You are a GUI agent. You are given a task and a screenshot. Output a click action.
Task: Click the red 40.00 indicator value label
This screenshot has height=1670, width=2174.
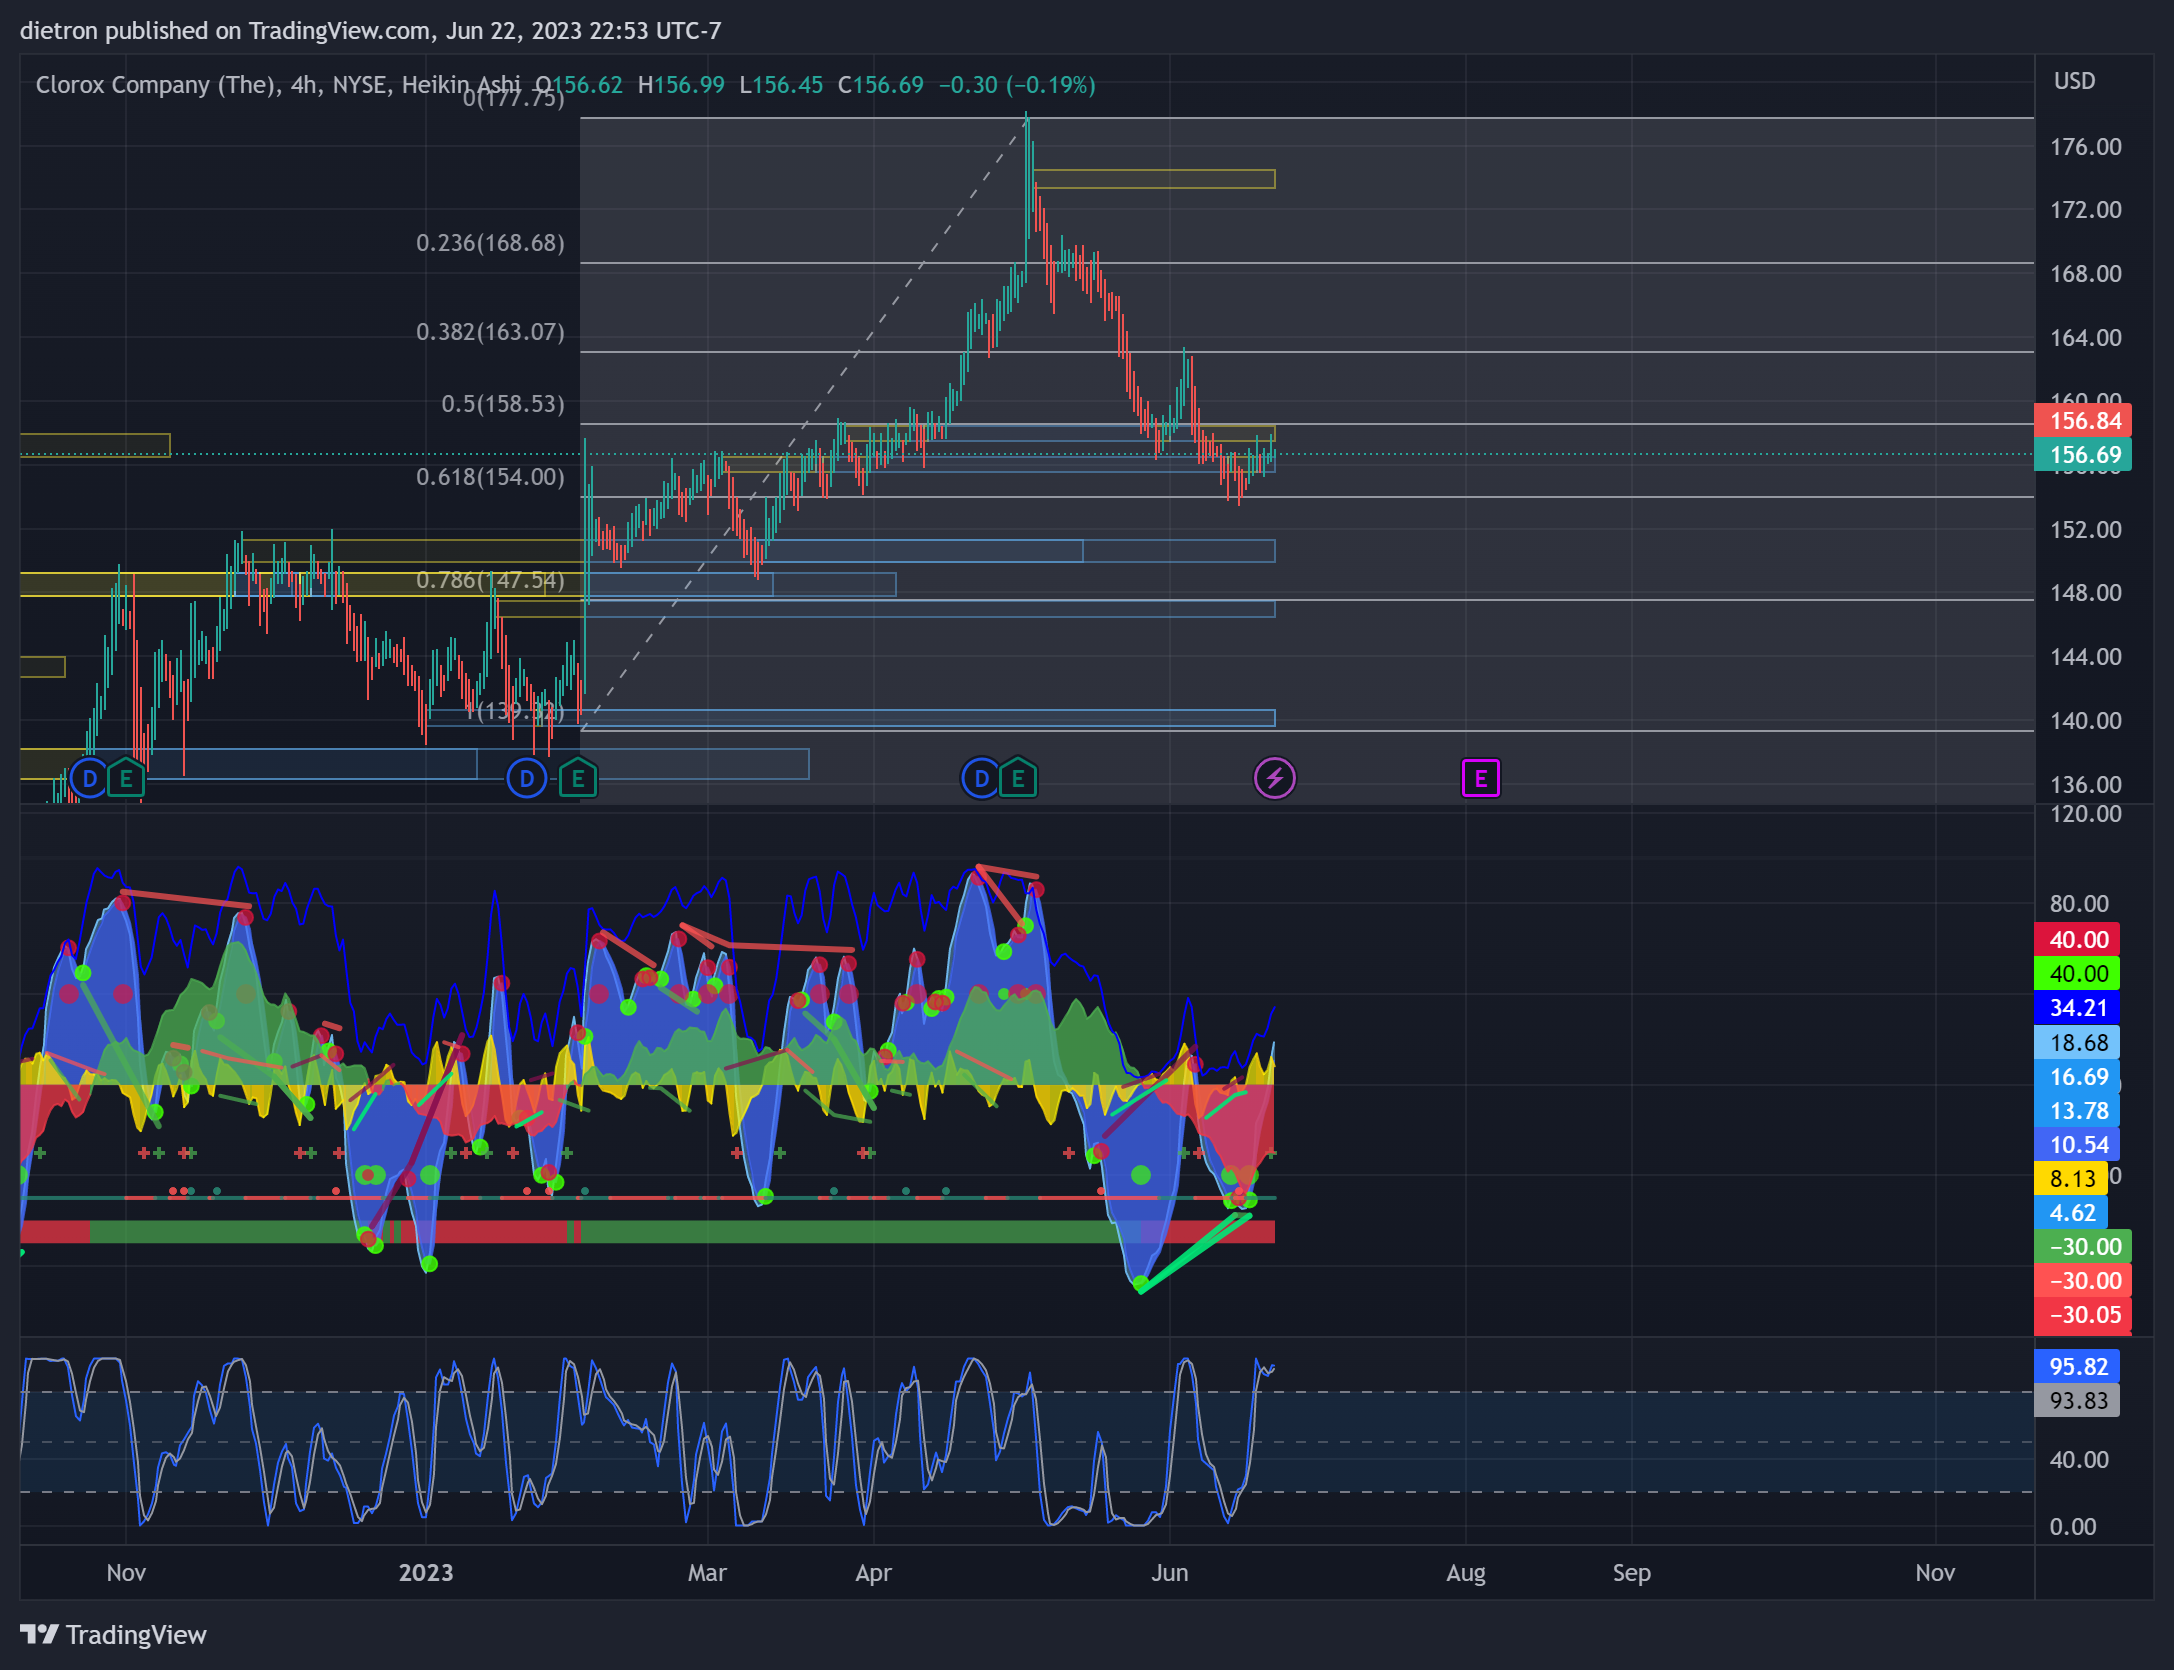tap(2078, 940)
